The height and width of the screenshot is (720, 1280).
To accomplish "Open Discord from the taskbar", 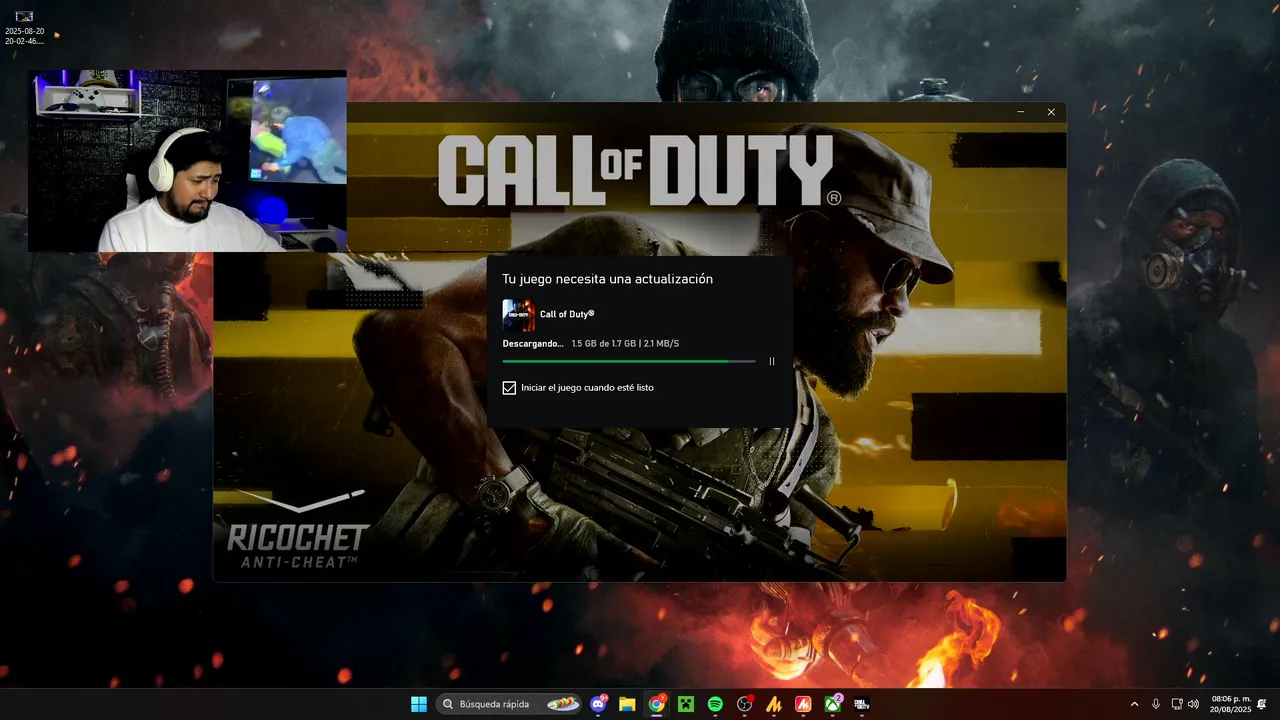I will (x=599, y=704).
